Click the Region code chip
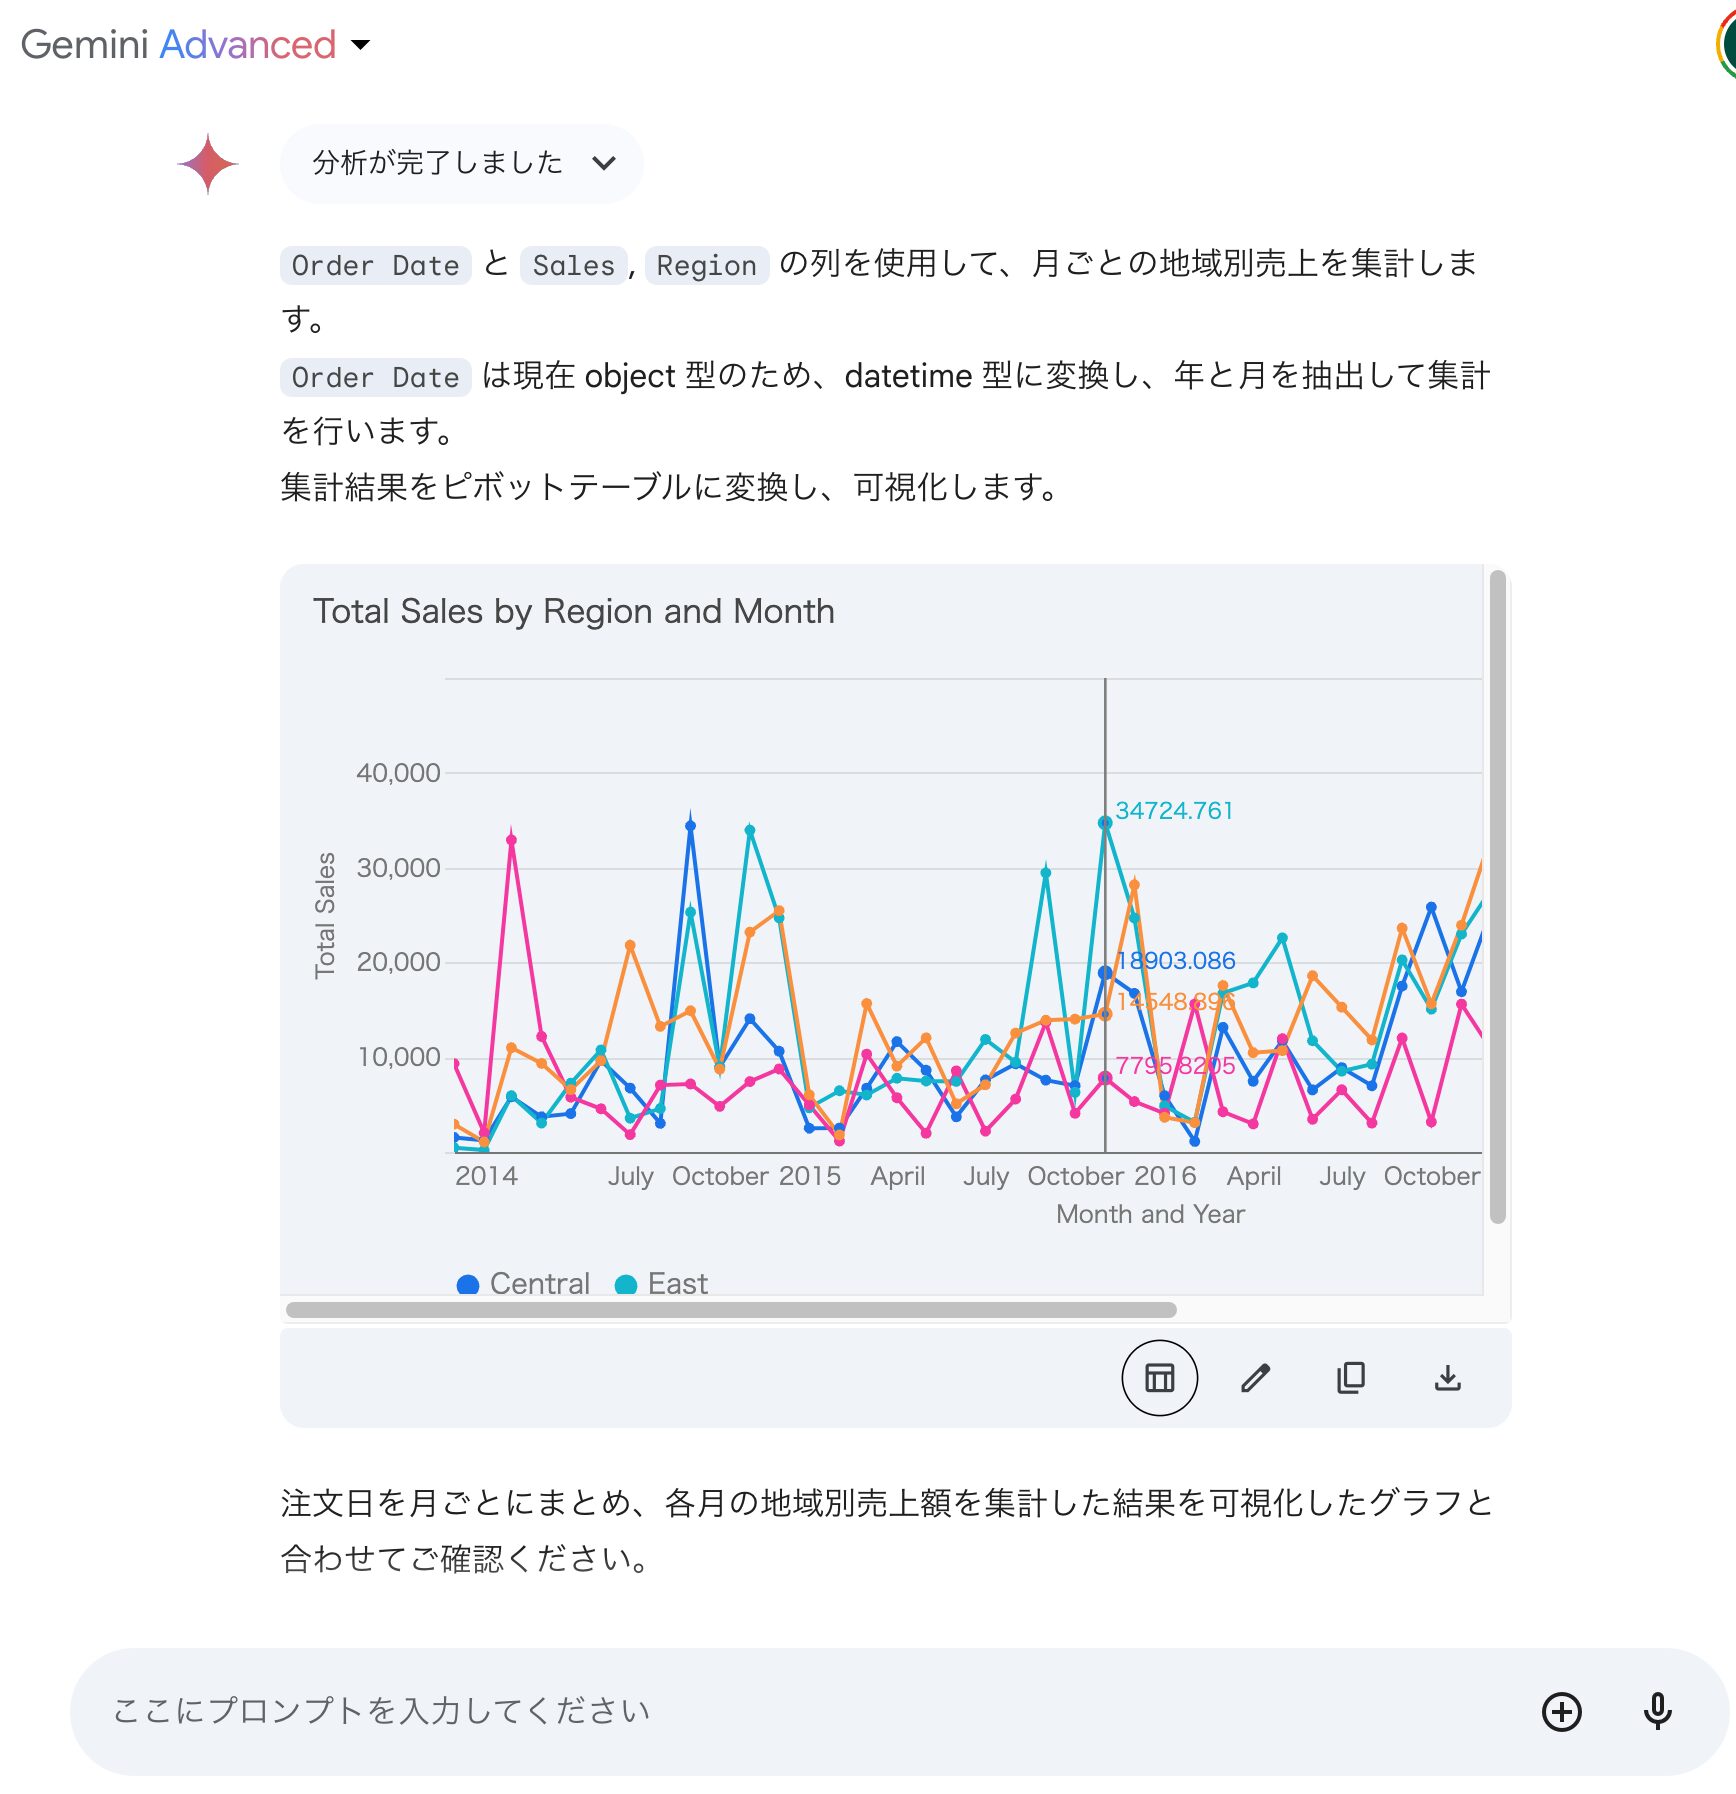1736x1794 pixels. coord(706,266)
